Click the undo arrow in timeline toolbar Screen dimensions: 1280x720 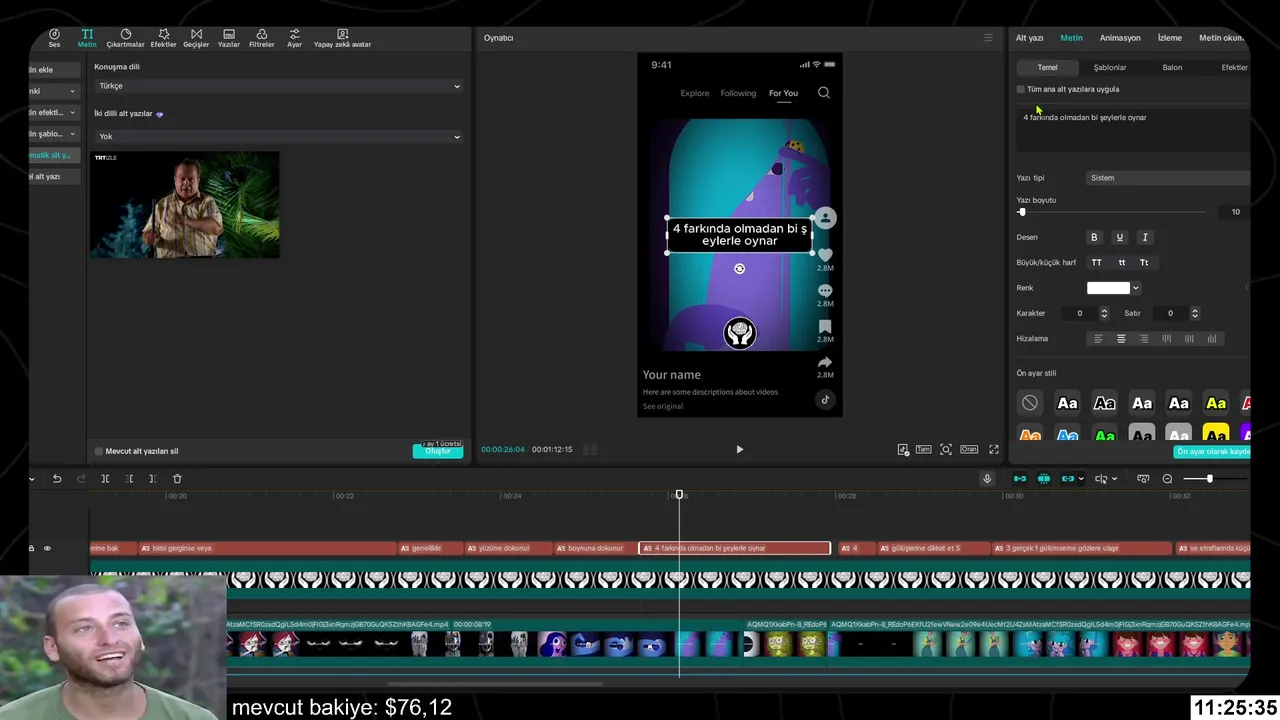(x=57, y=479)
